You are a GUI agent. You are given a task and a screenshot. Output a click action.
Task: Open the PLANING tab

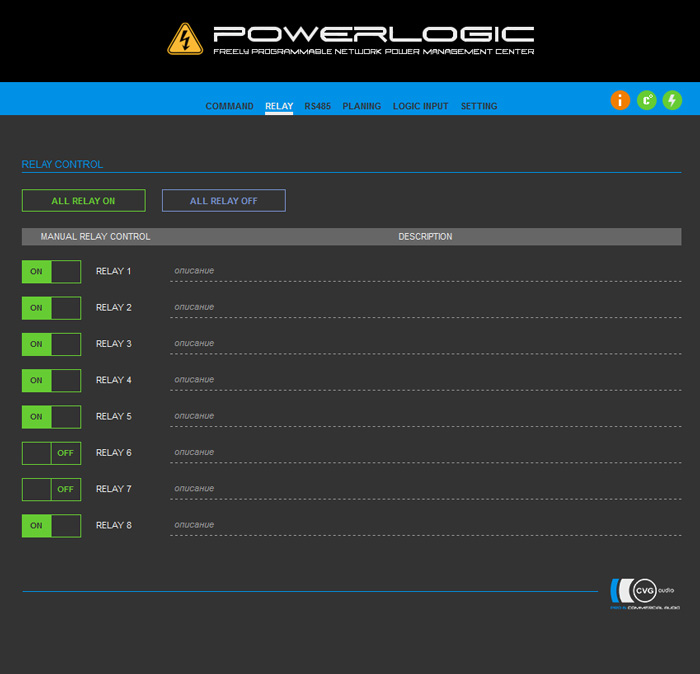(362, 106)
